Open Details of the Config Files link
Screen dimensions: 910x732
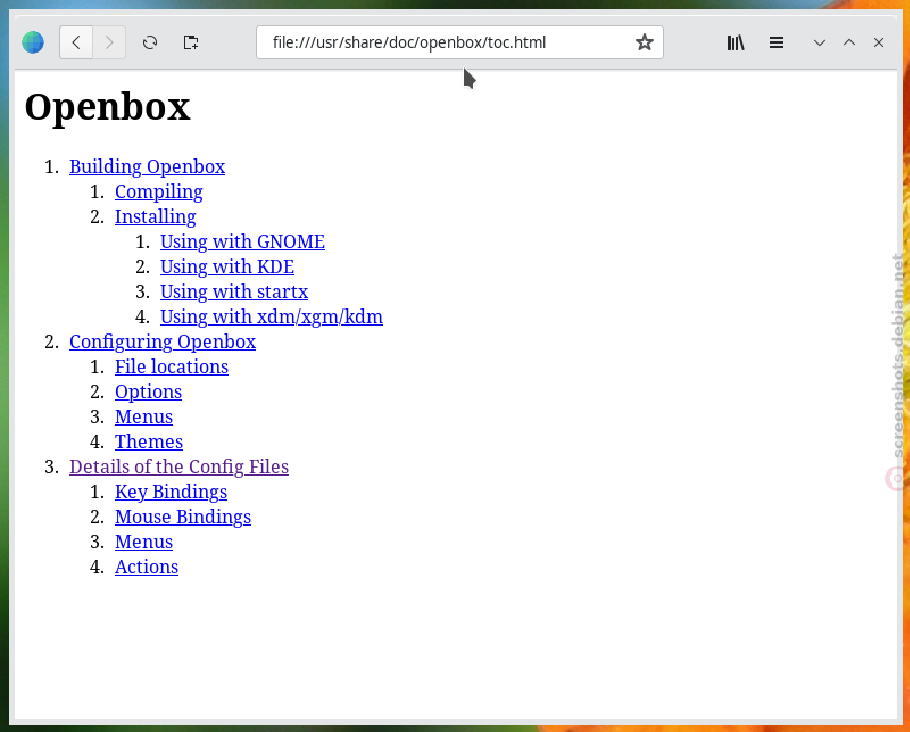[x=179, y=466]
